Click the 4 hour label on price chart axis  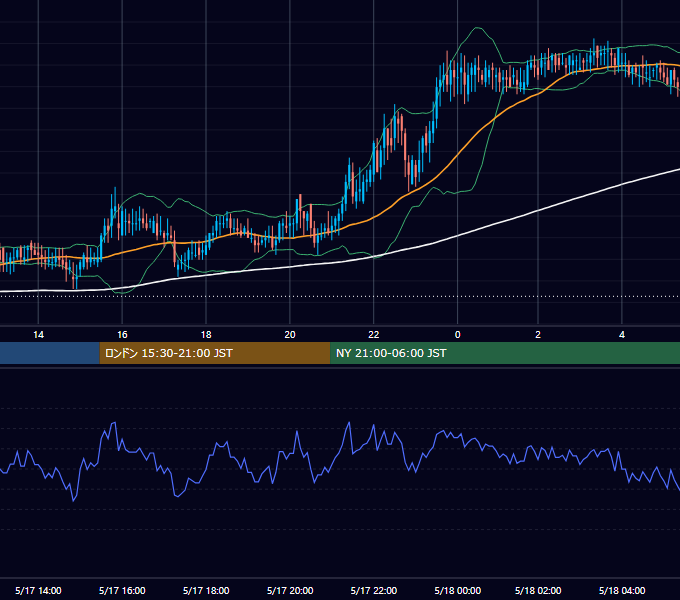click(x=622, y=335)
